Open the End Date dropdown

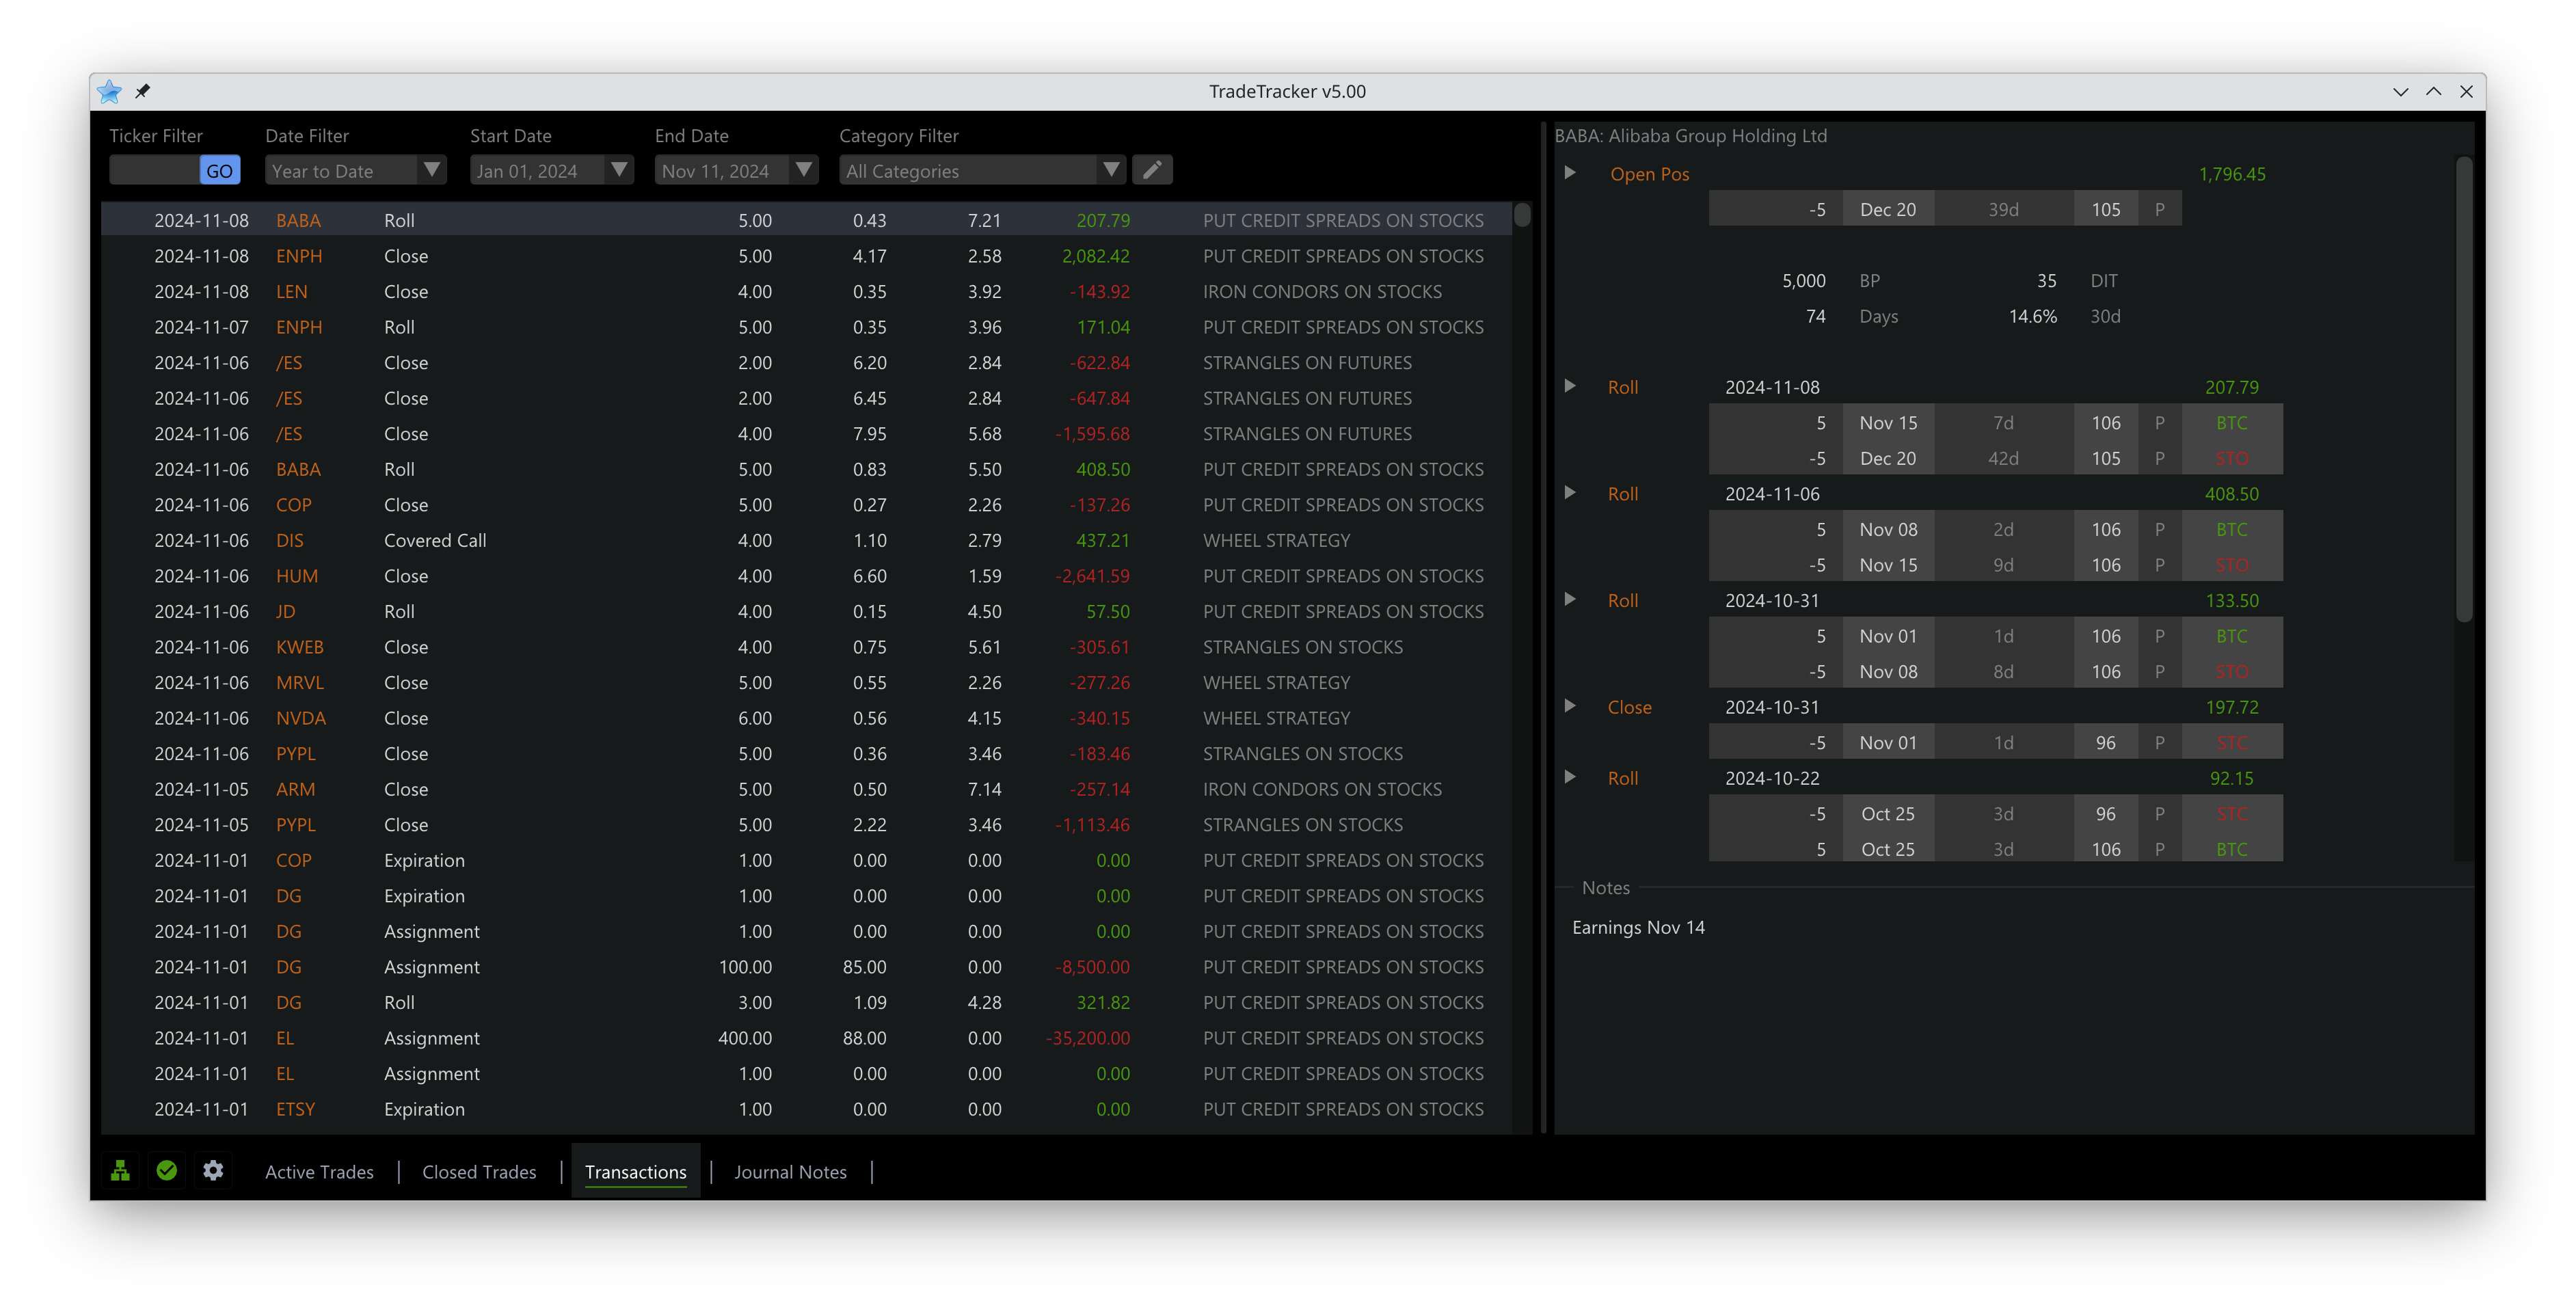pyautogui.click(x=804, y=170)
